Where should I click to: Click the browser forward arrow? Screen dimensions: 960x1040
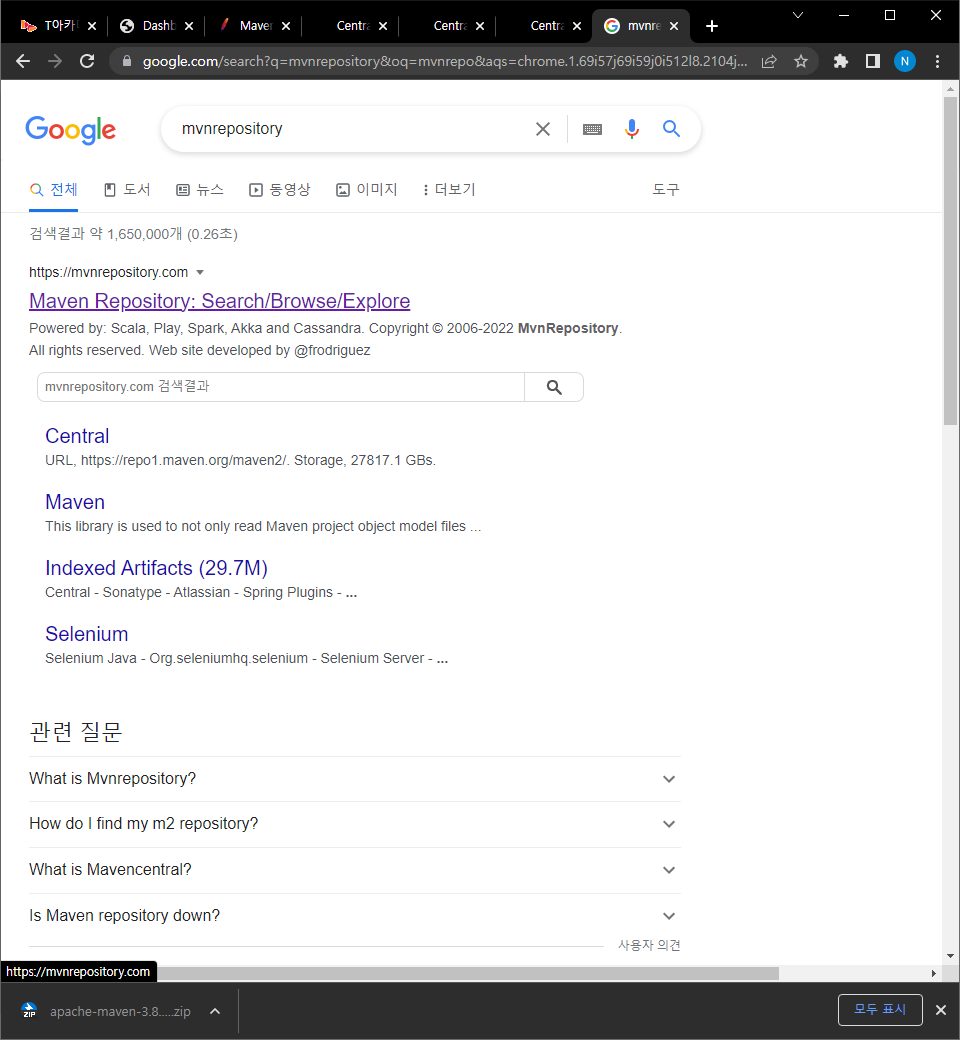click(x=55, y=61)
